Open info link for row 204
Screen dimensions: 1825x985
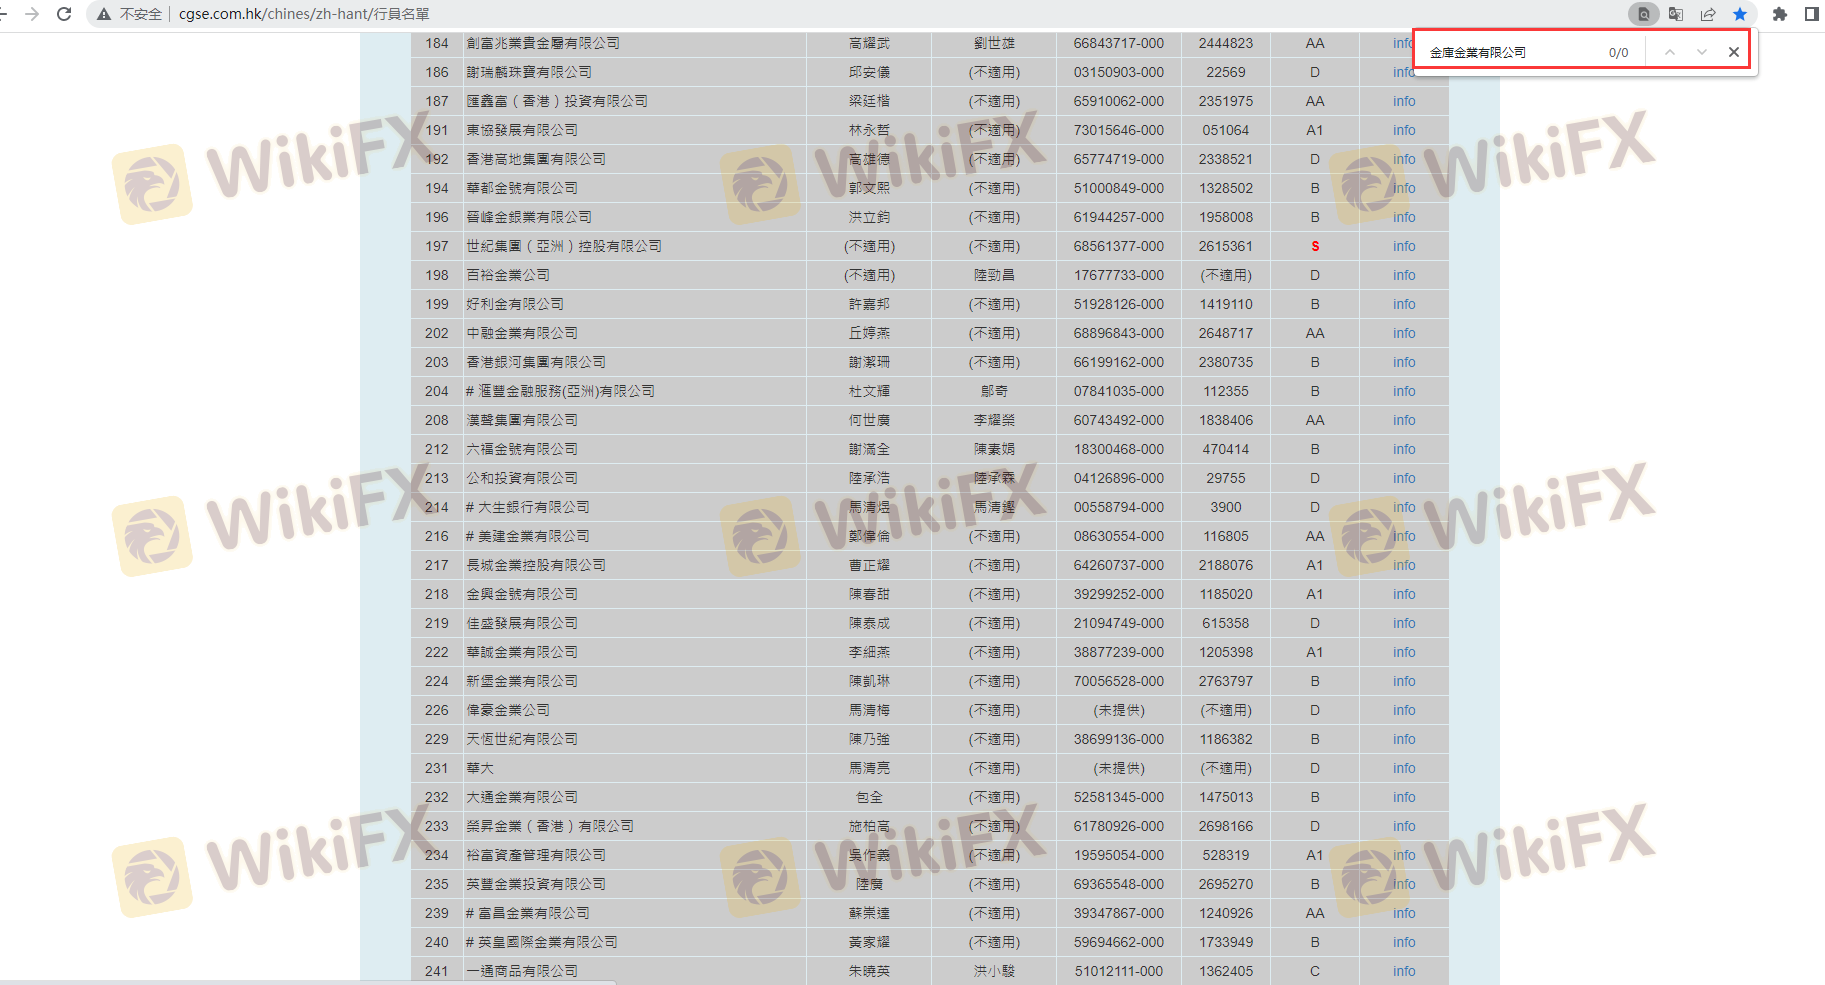tap(1404, 391)
